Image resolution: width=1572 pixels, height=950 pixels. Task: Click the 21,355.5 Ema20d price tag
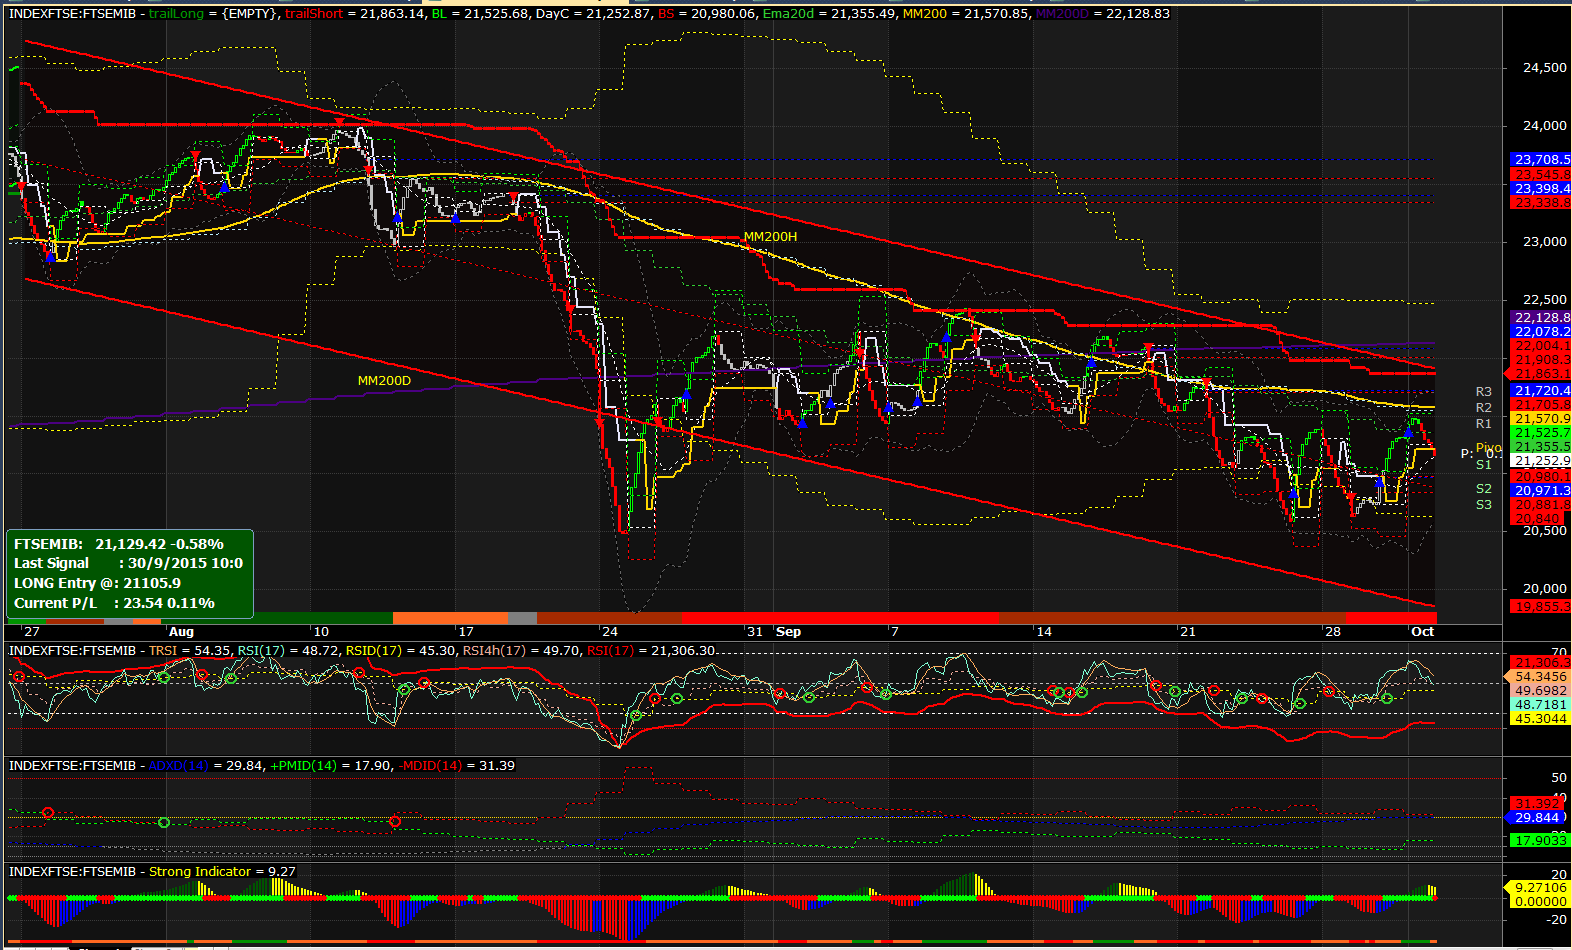click(x=1541, y=447)
